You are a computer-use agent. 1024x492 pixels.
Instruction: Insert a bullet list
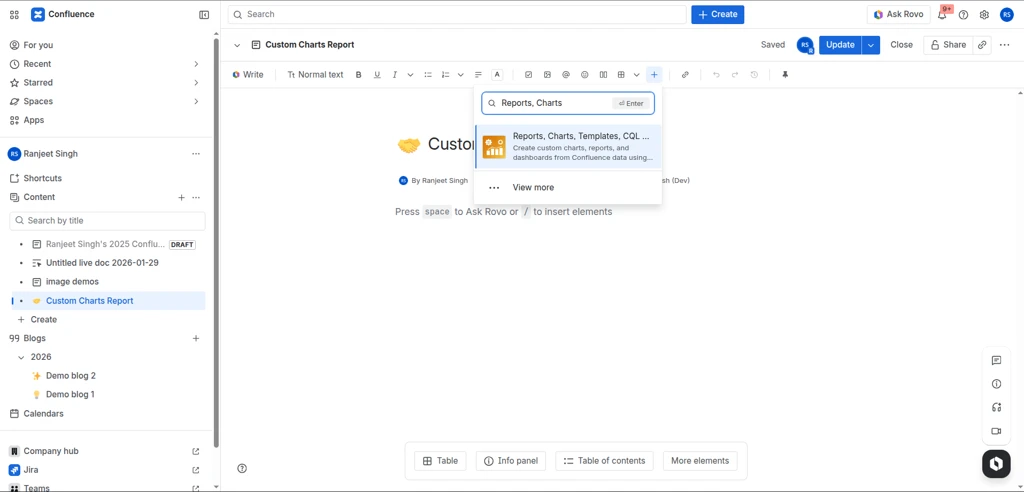tap(428, 74)
